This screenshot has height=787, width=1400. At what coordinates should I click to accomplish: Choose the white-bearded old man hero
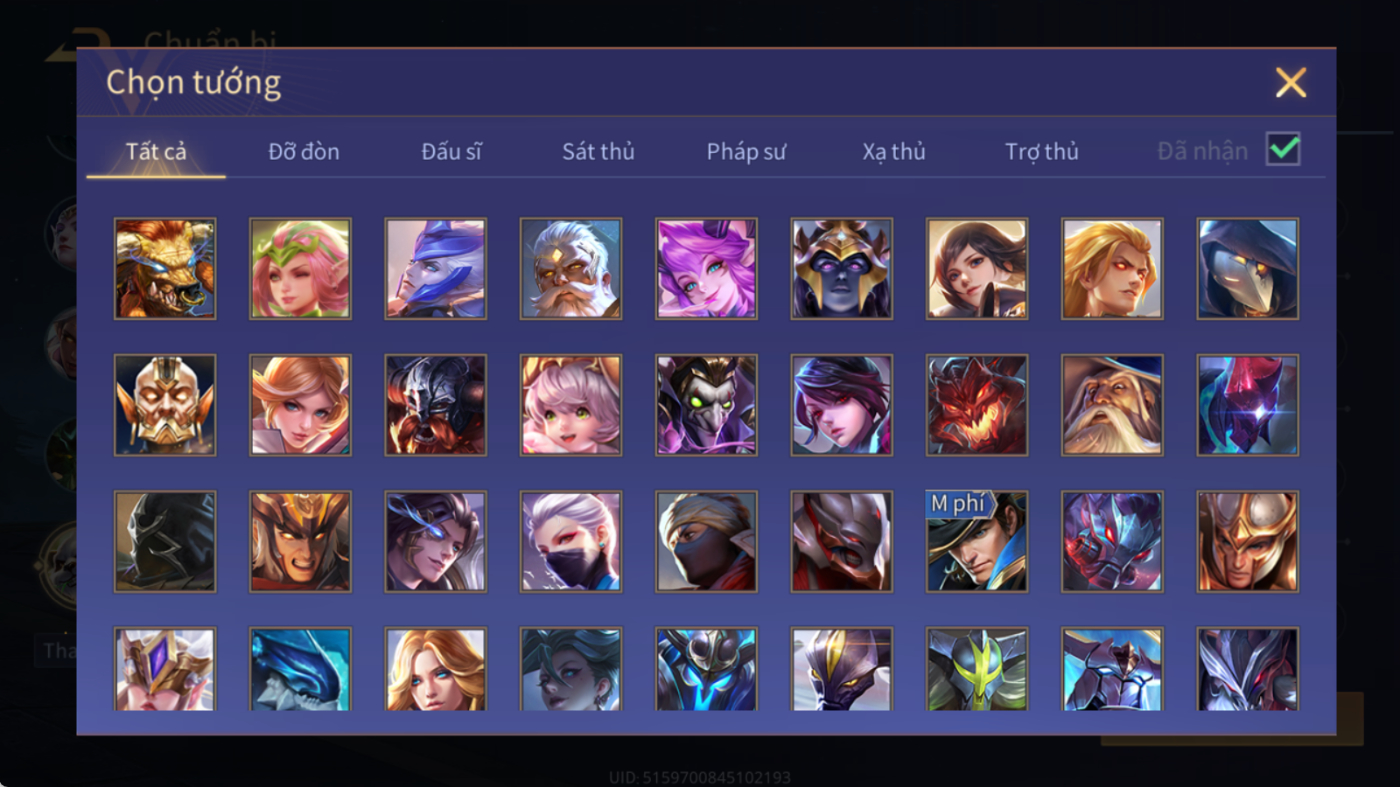571,269
